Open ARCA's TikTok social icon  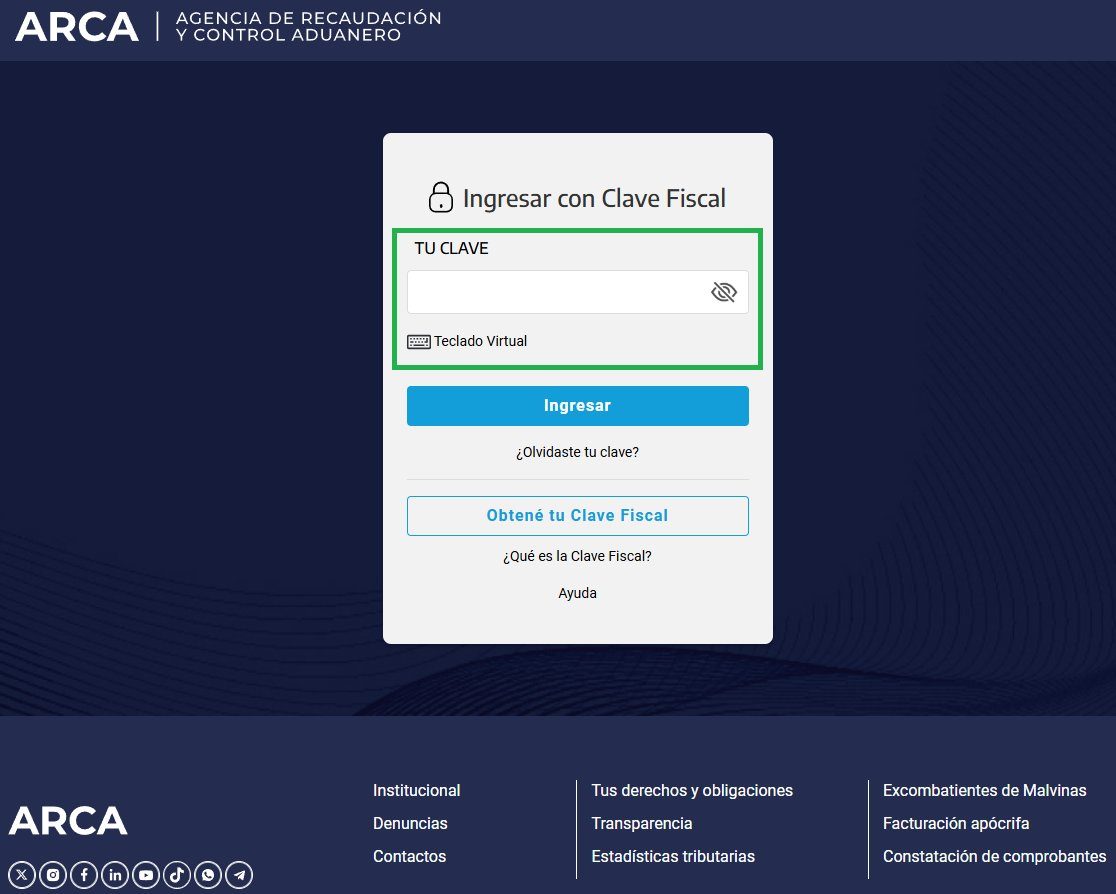coord(177,875)
